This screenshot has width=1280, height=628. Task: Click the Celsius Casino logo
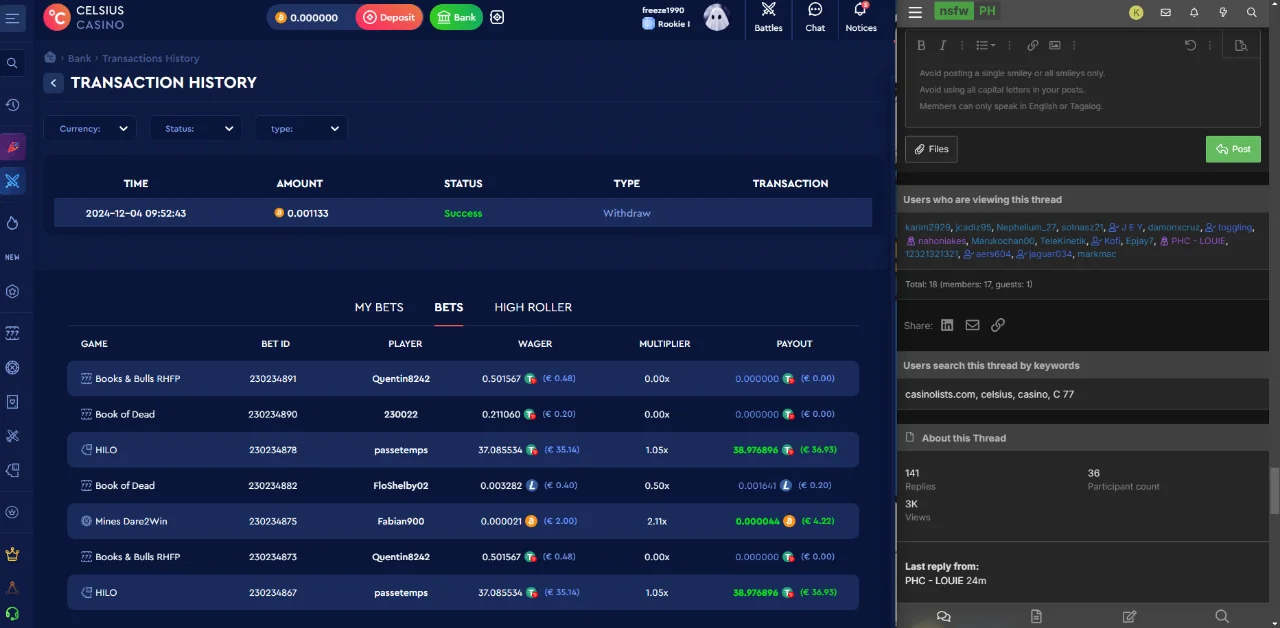[85, 17]
